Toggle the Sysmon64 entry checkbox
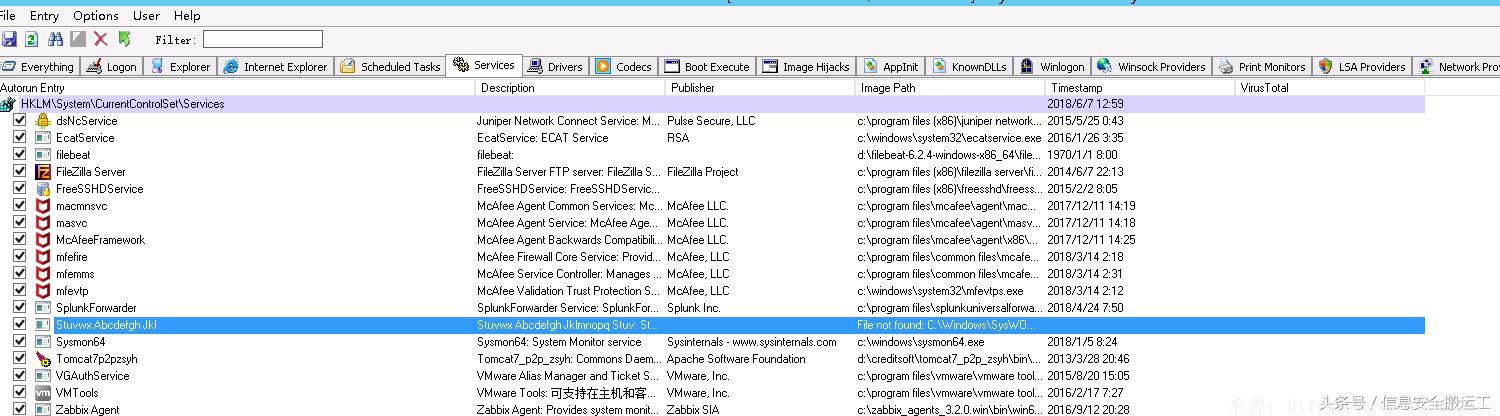 tap(20, 342)
